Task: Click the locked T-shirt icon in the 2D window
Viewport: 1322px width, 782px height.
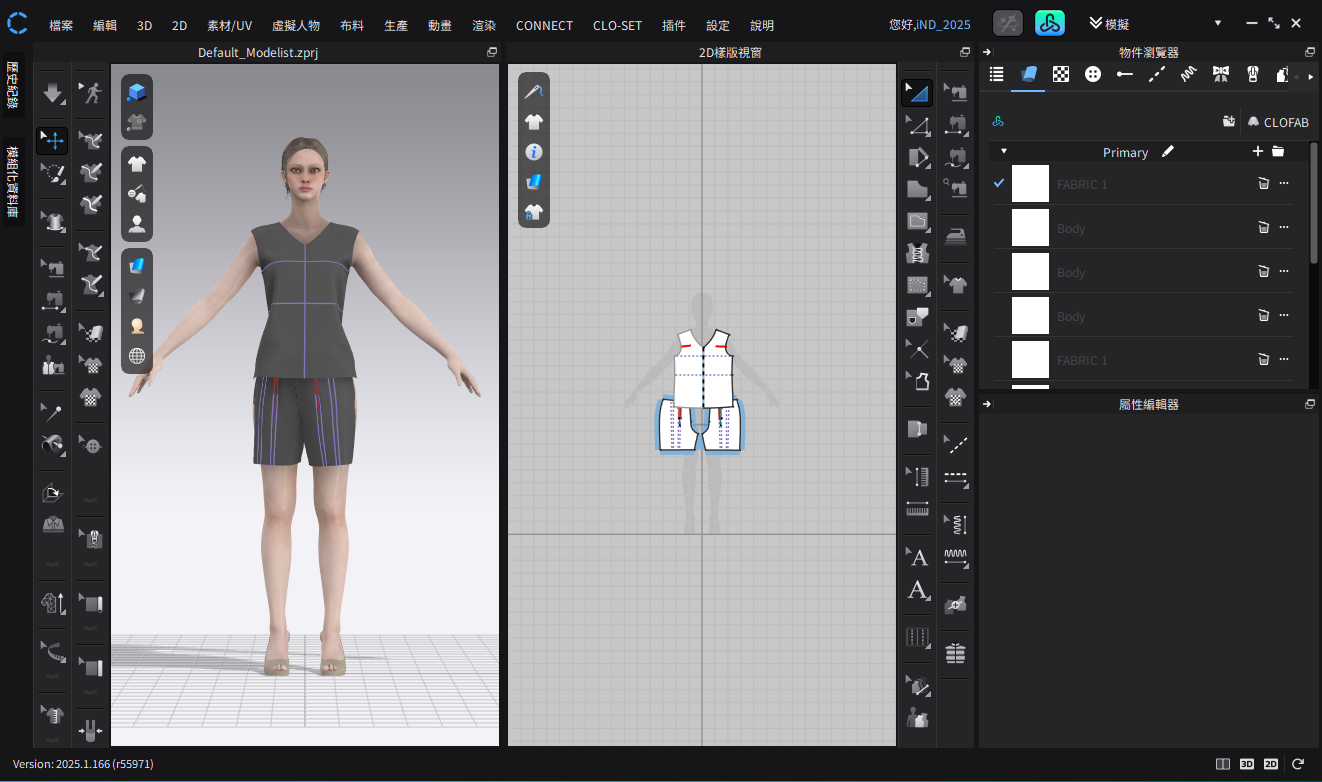Action: [x=534, y=212]
